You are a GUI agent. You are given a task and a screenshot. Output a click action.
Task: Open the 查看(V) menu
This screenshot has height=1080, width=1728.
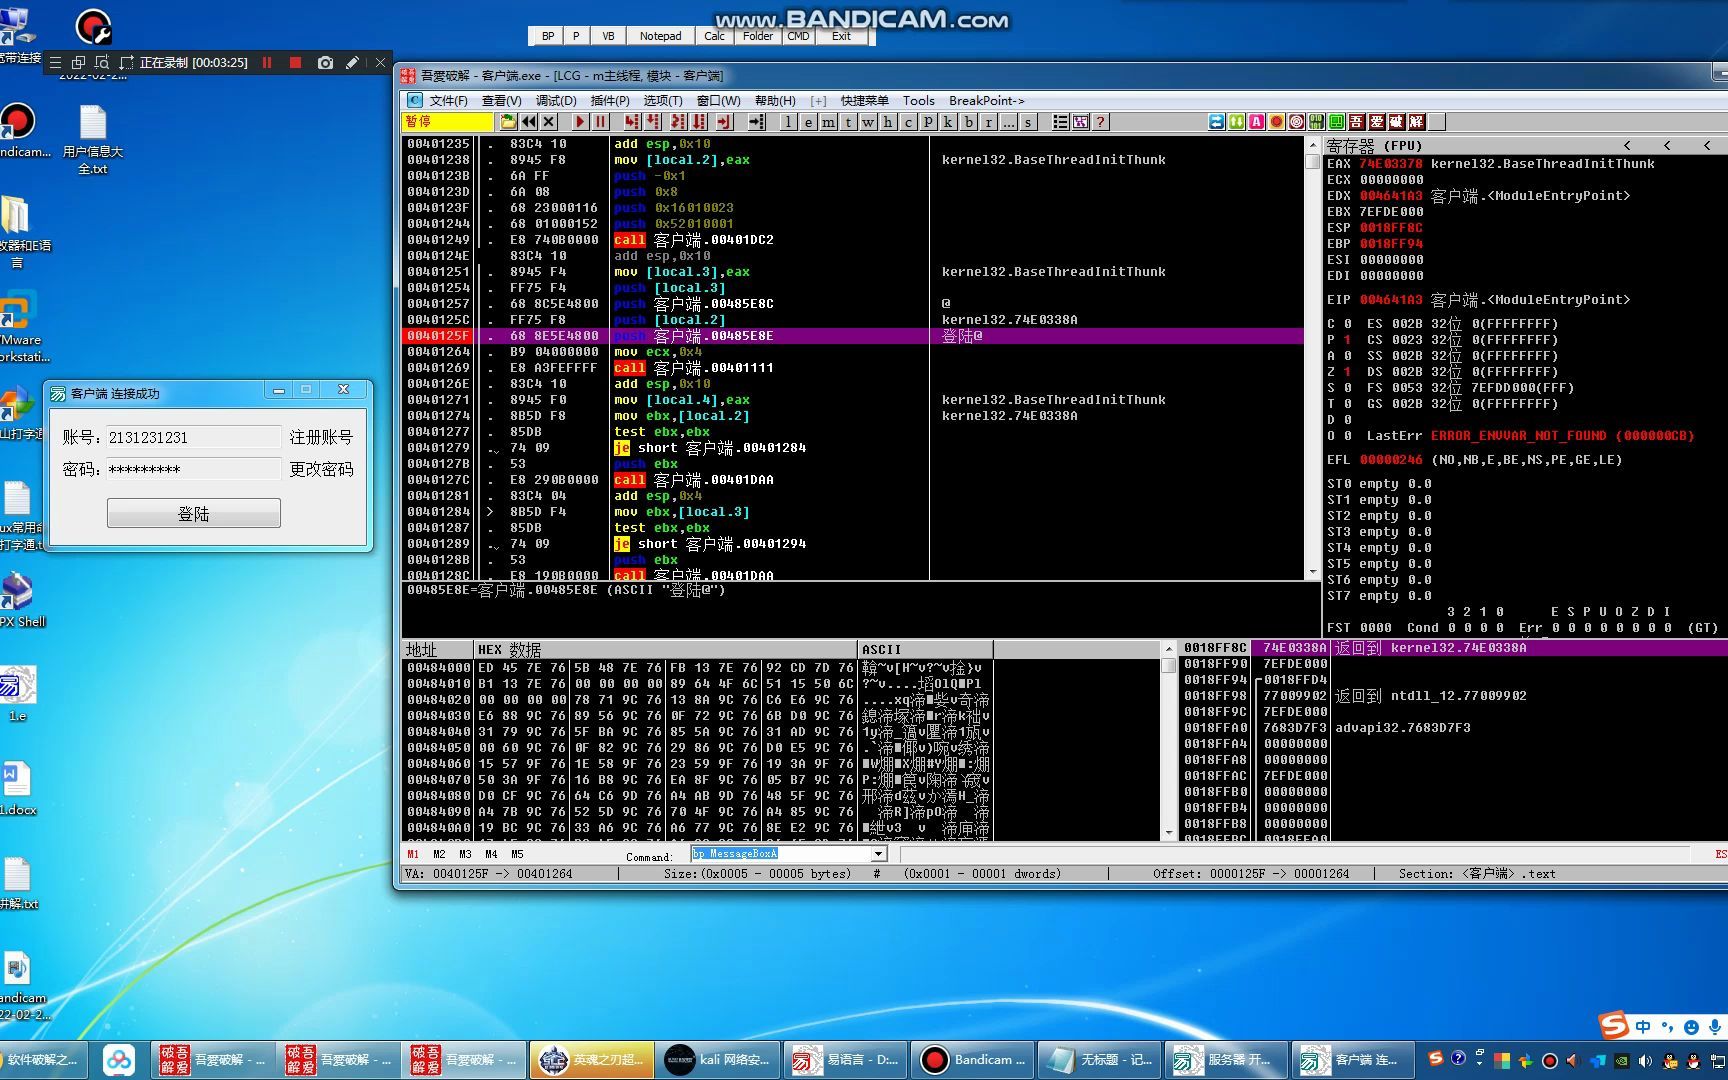coord(502,101)
